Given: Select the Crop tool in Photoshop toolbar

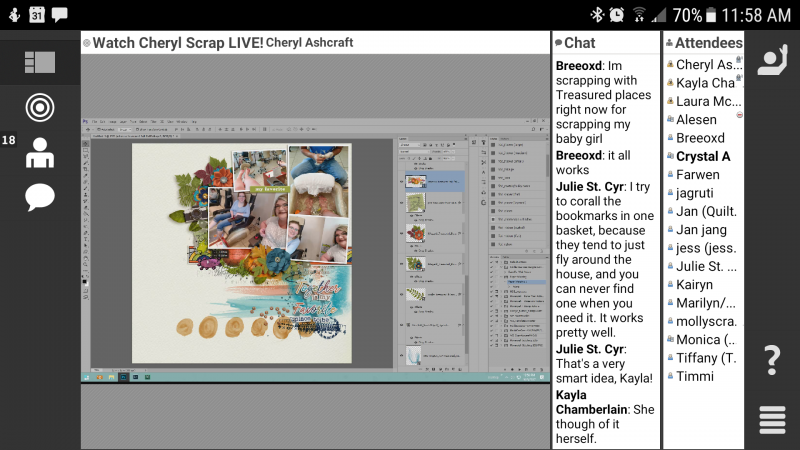Looking at the screenshot, I should pyautogui.click(x=85, y=169).
